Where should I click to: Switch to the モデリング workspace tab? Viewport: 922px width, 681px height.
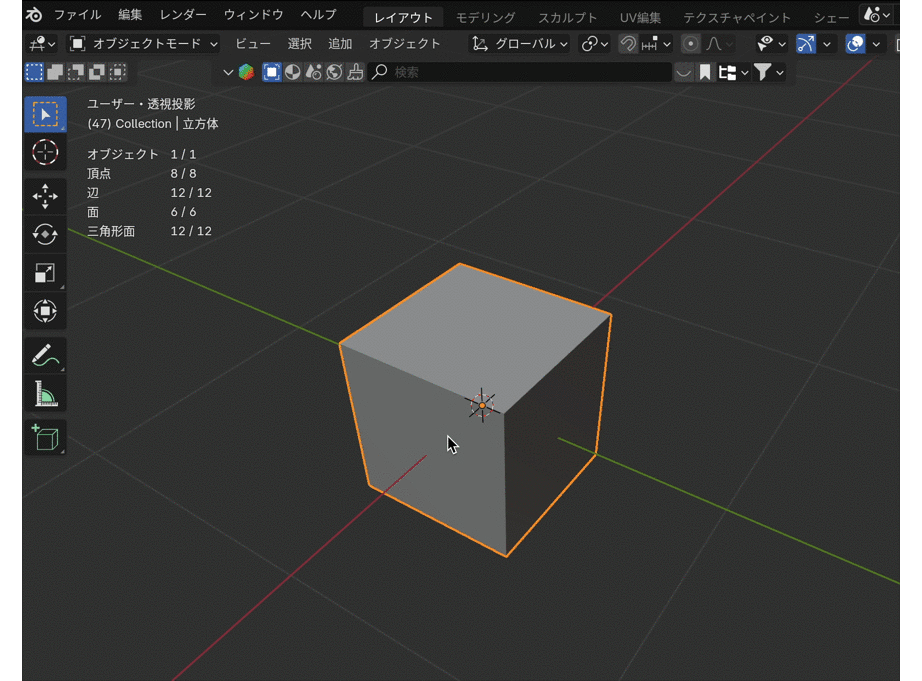[x=486, y=18]
